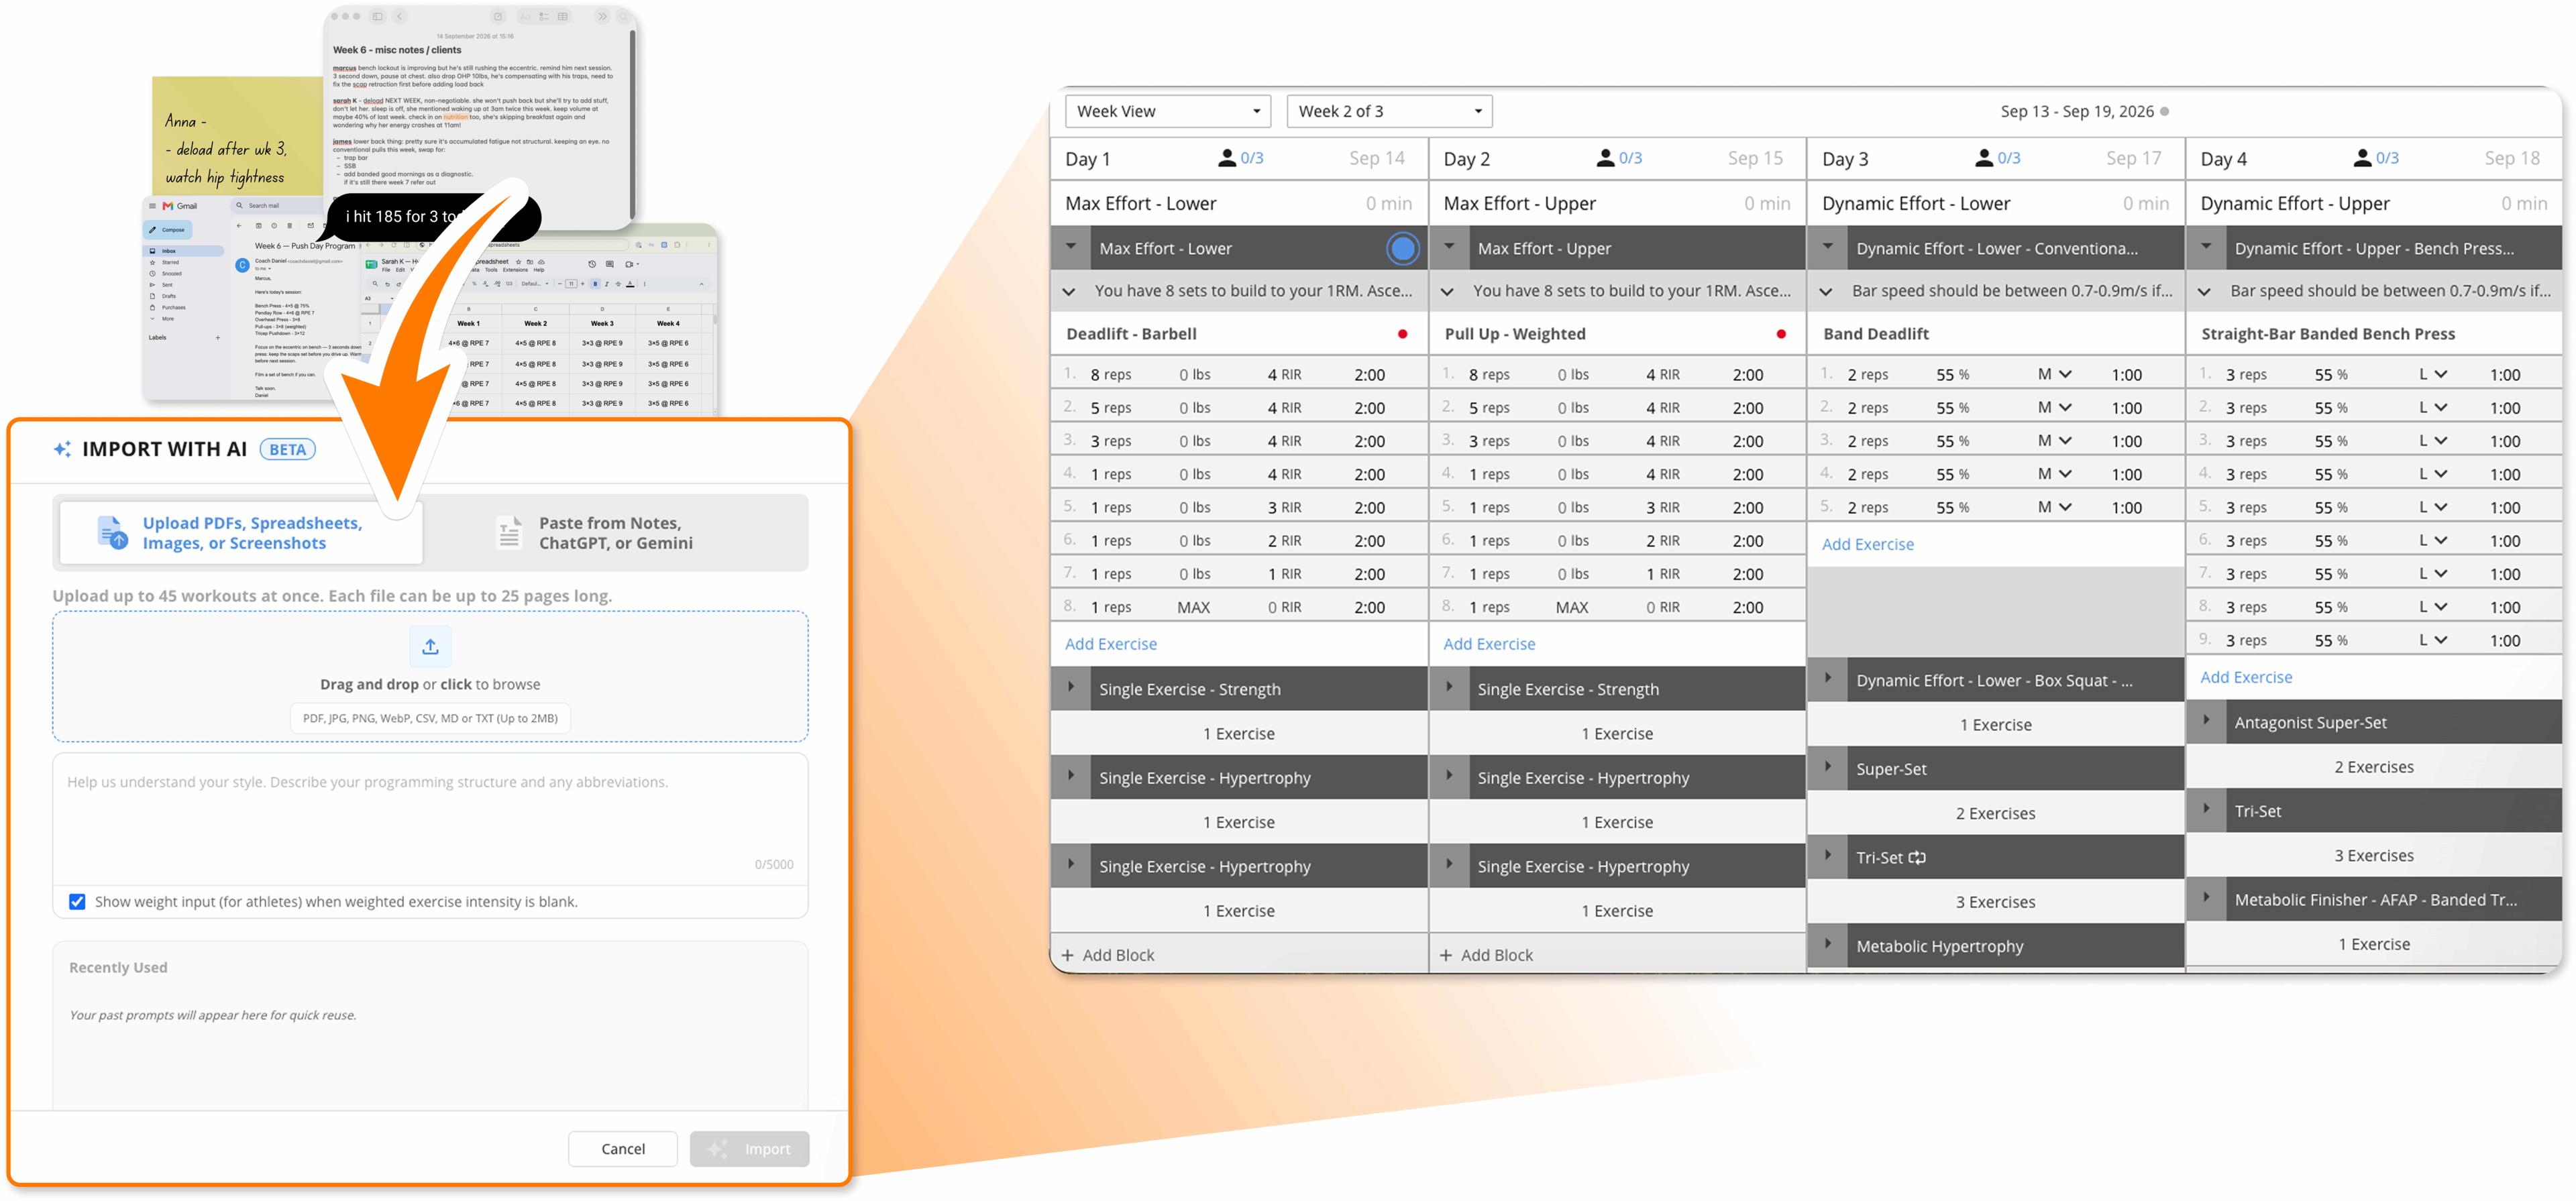Click Day 2 athlete assignment person icon
The width and height of the screenshot is (2576, 1201).
tap(1605, 158)
